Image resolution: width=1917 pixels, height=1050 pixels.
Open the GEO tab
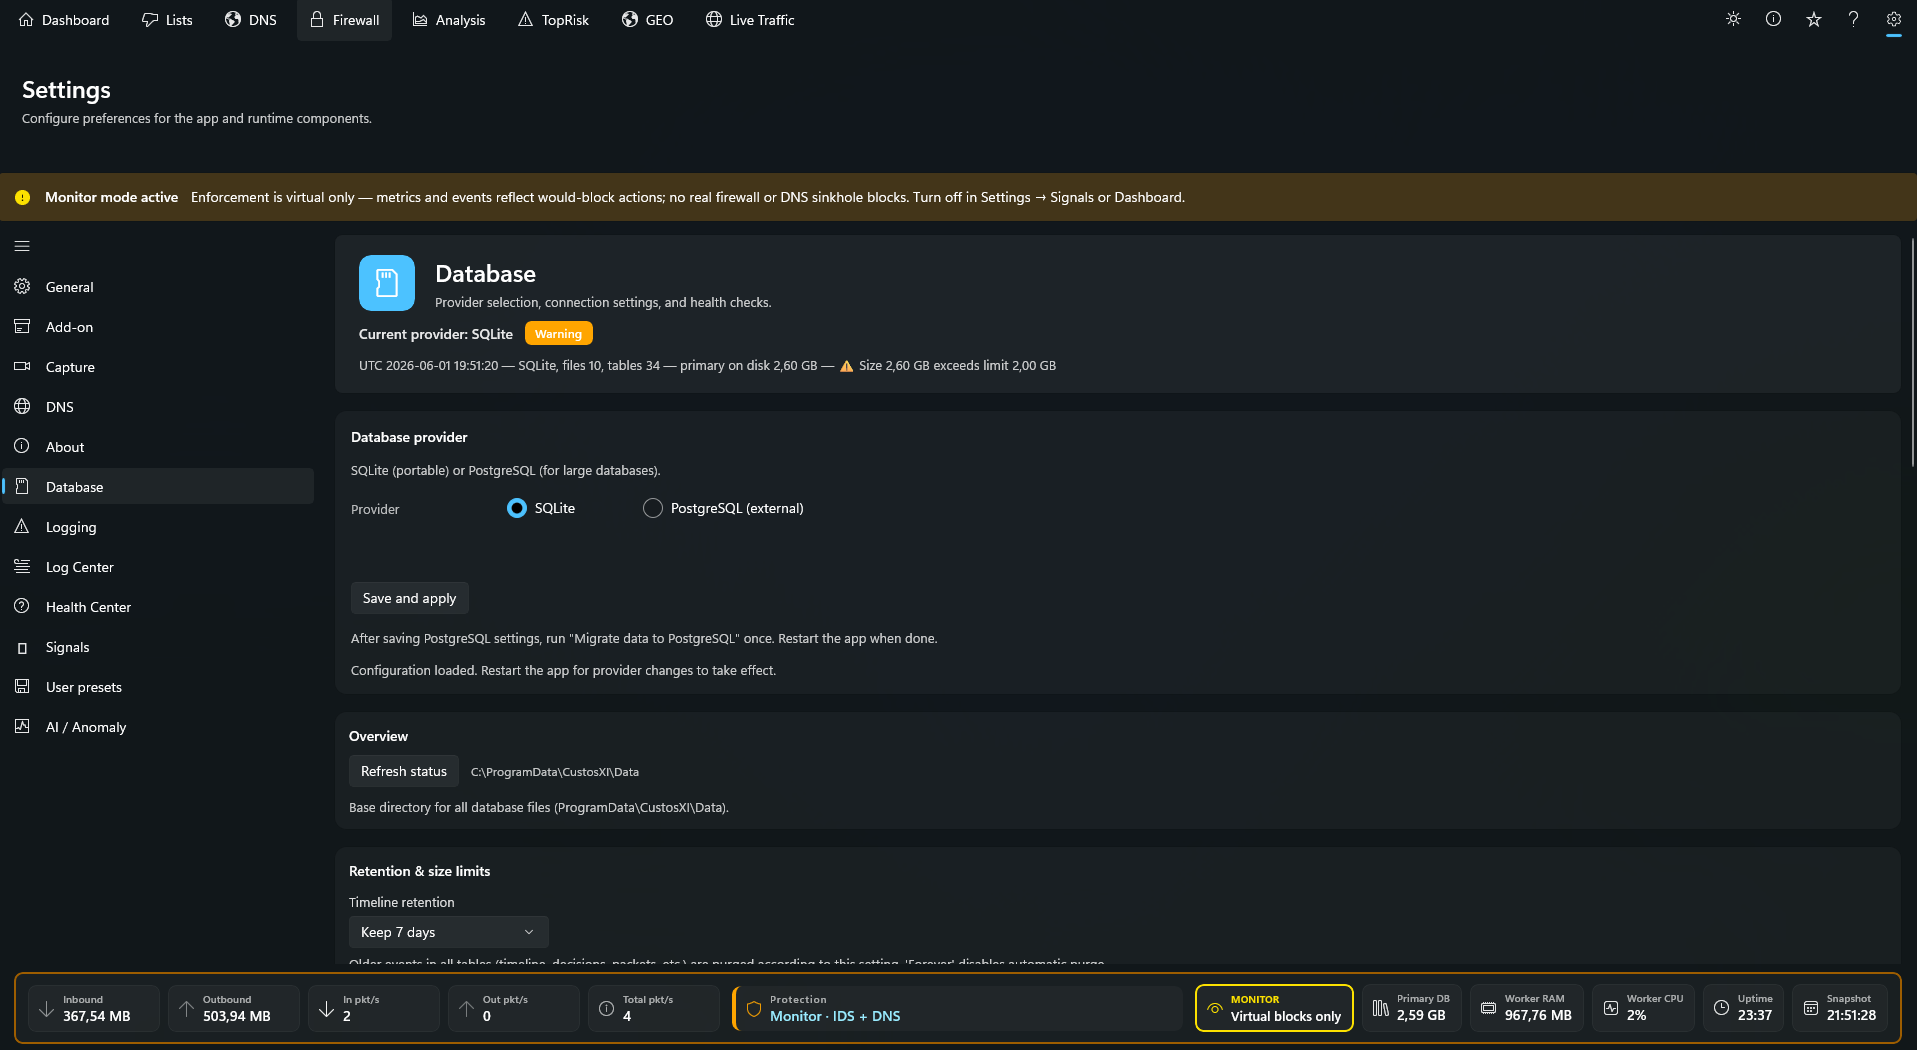pyautogui.click(x=647, y=20)
